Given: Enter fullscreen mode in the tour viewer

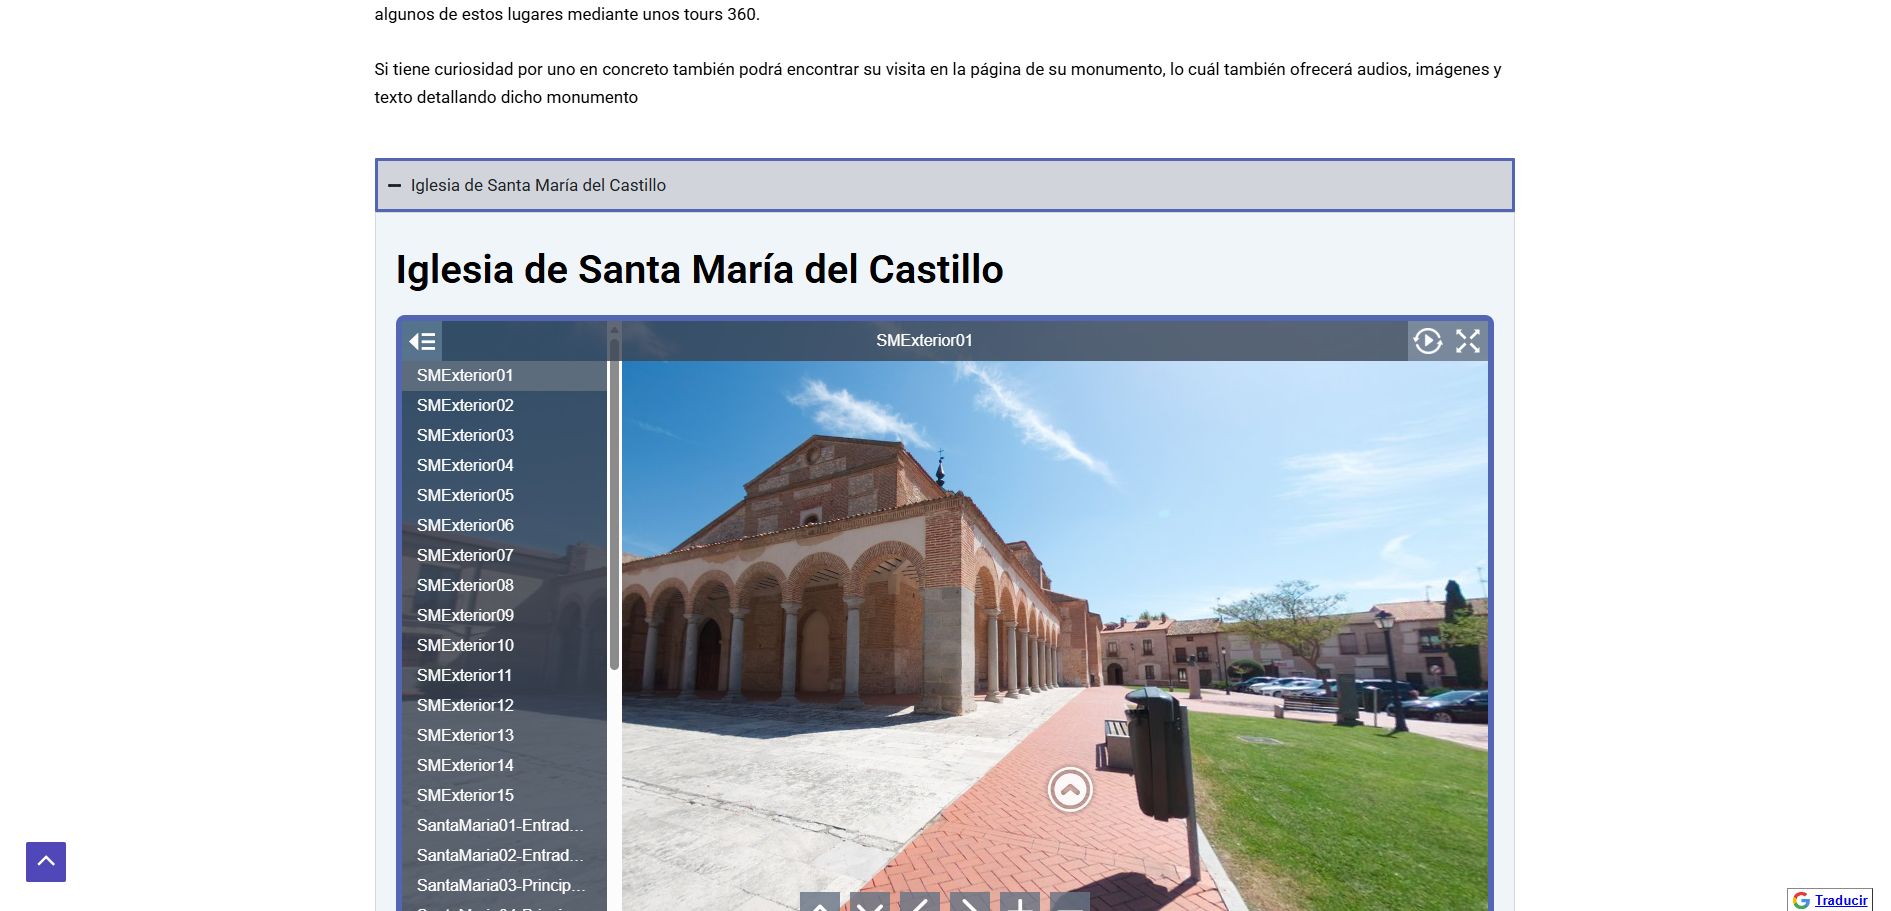Looking at the screenshot, I should 1468,341.
